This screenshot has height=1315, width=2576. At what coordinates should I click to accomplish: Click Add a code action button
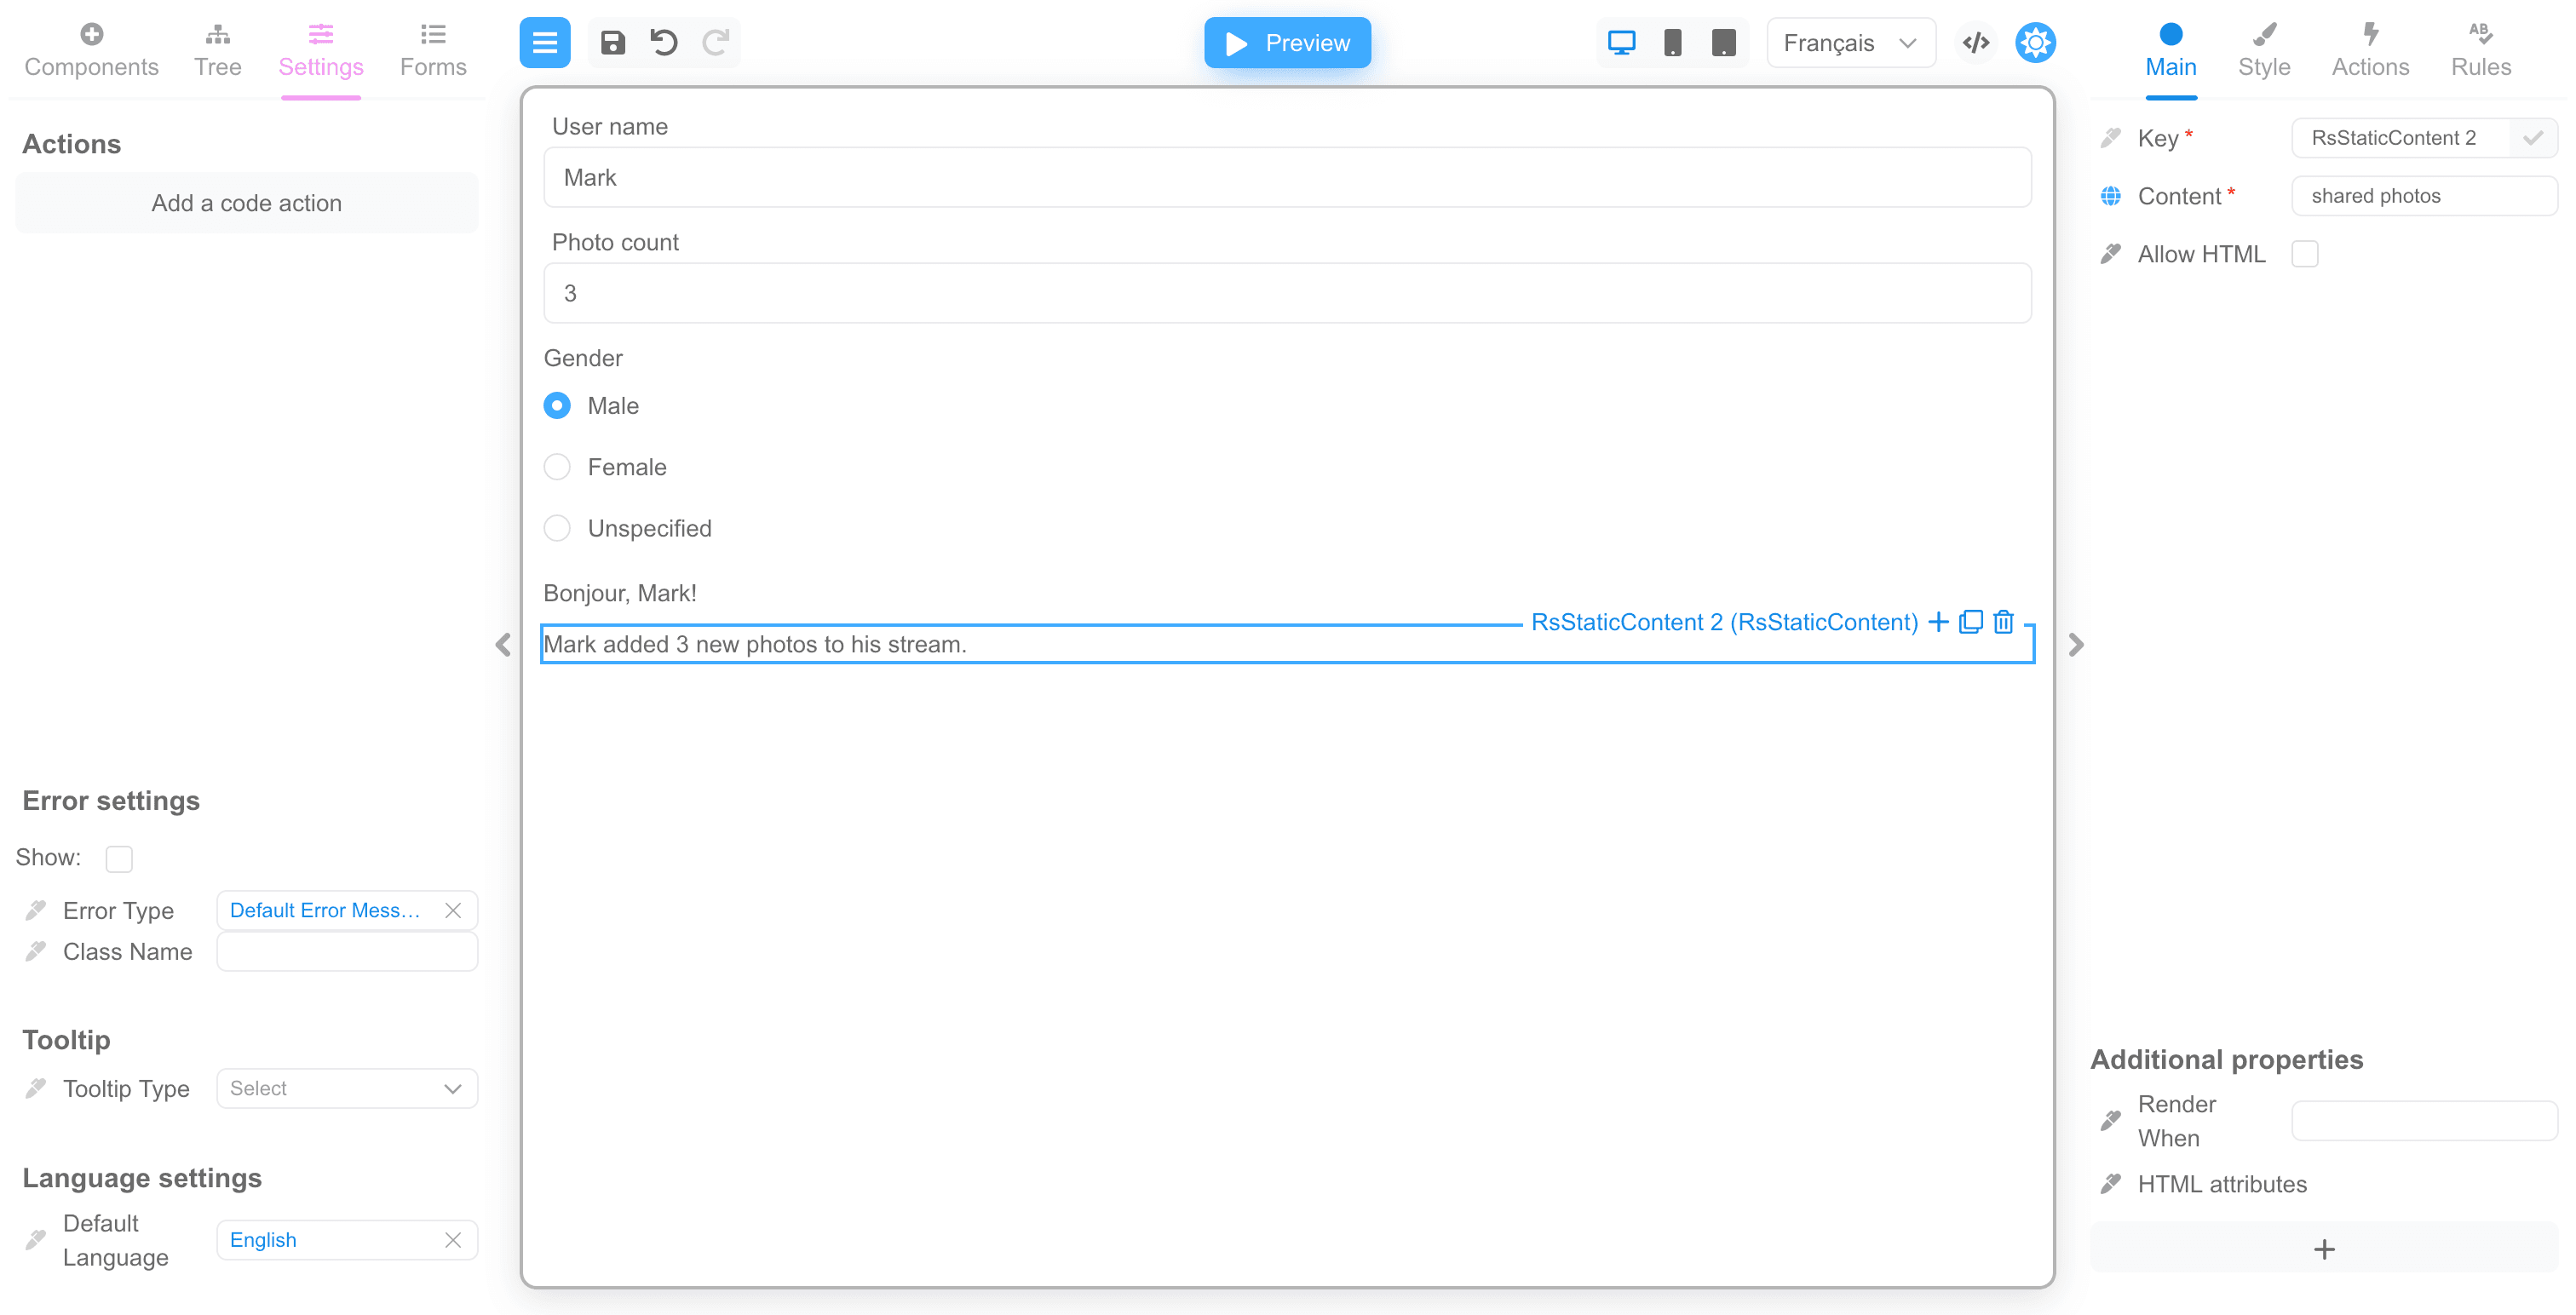coord(246,203)
